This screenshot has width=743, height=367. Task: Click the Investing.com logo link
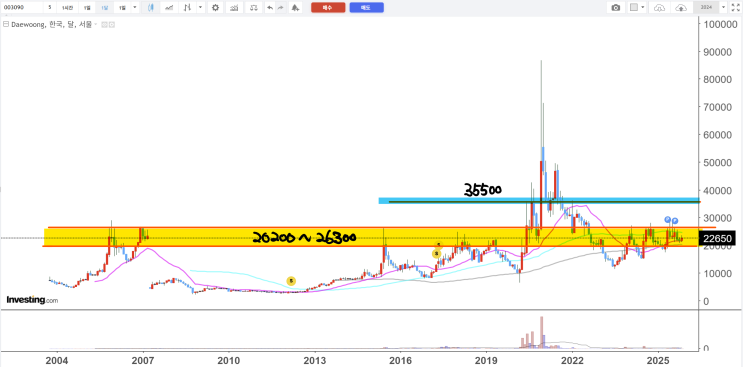(x=32, y=300)
